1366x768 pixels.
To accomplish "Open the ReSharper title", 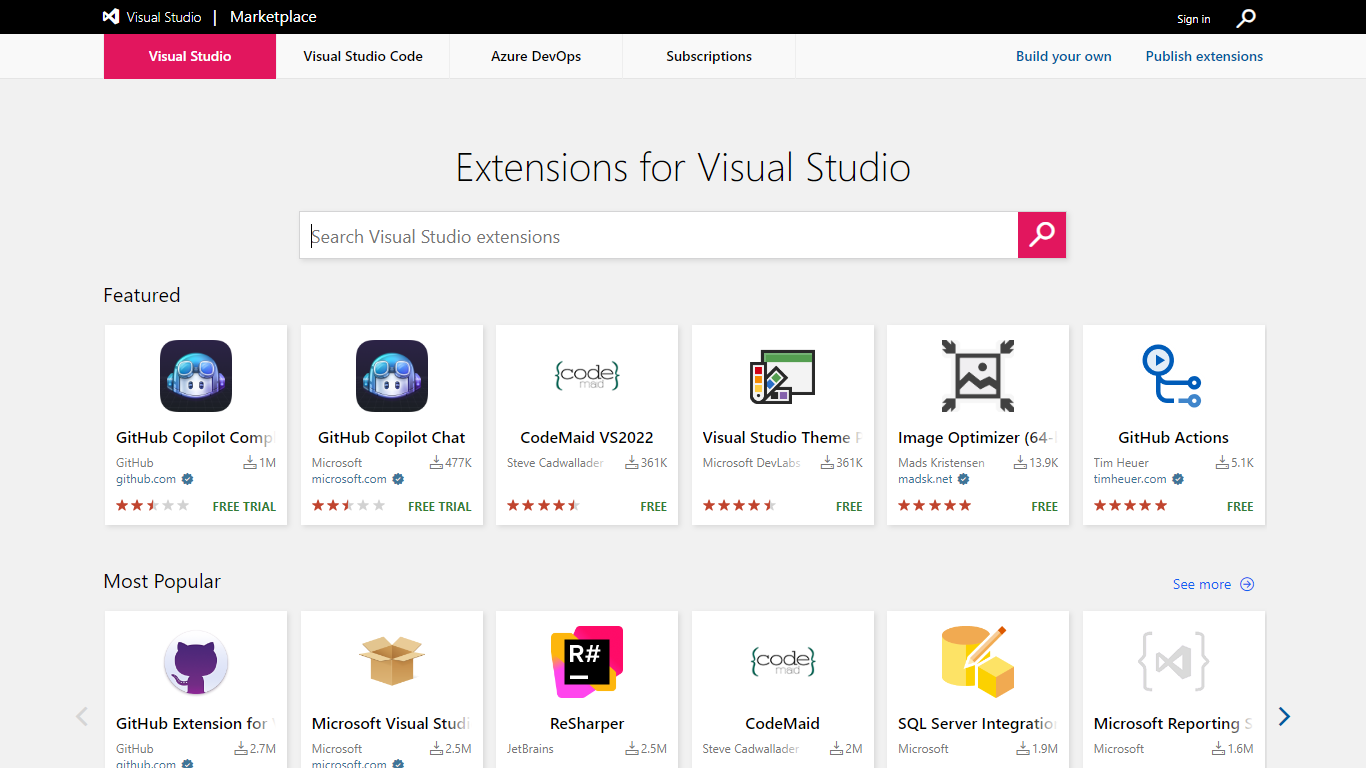I will coord(587,723).
